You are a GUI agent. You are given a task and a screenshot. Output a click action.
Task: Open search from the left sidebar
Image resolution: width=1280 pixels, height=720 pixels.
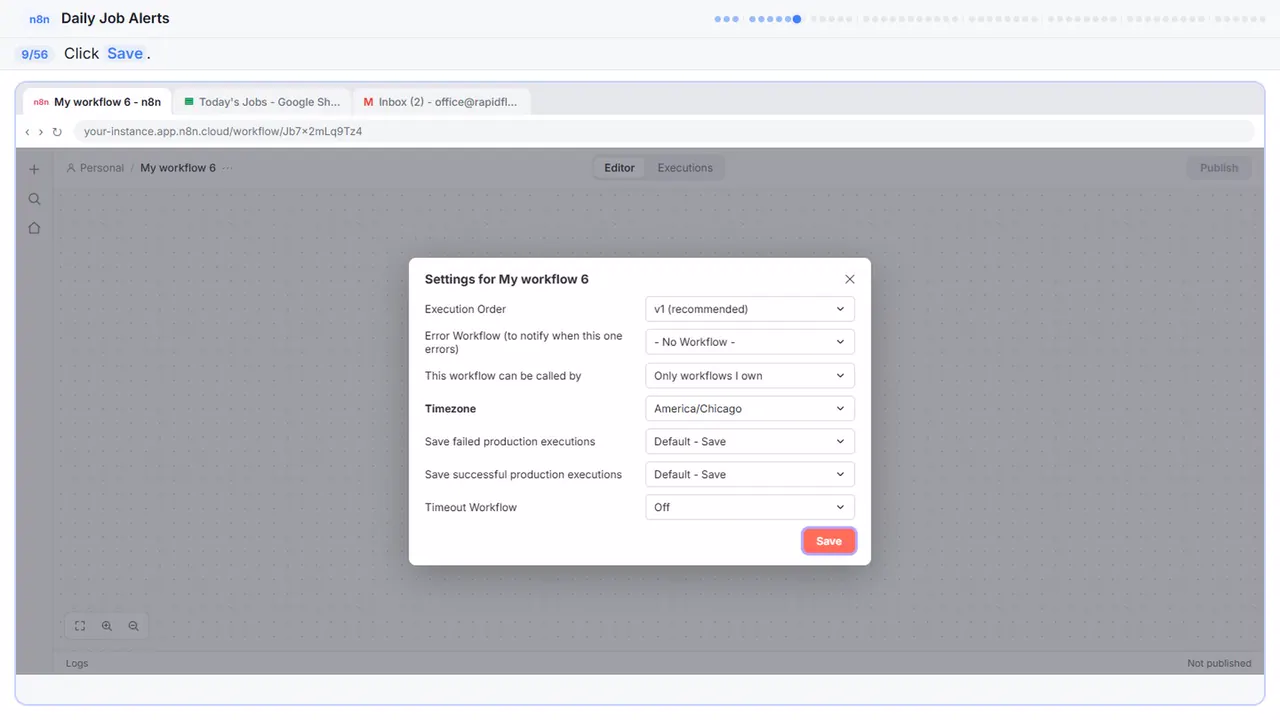[34, 199]
